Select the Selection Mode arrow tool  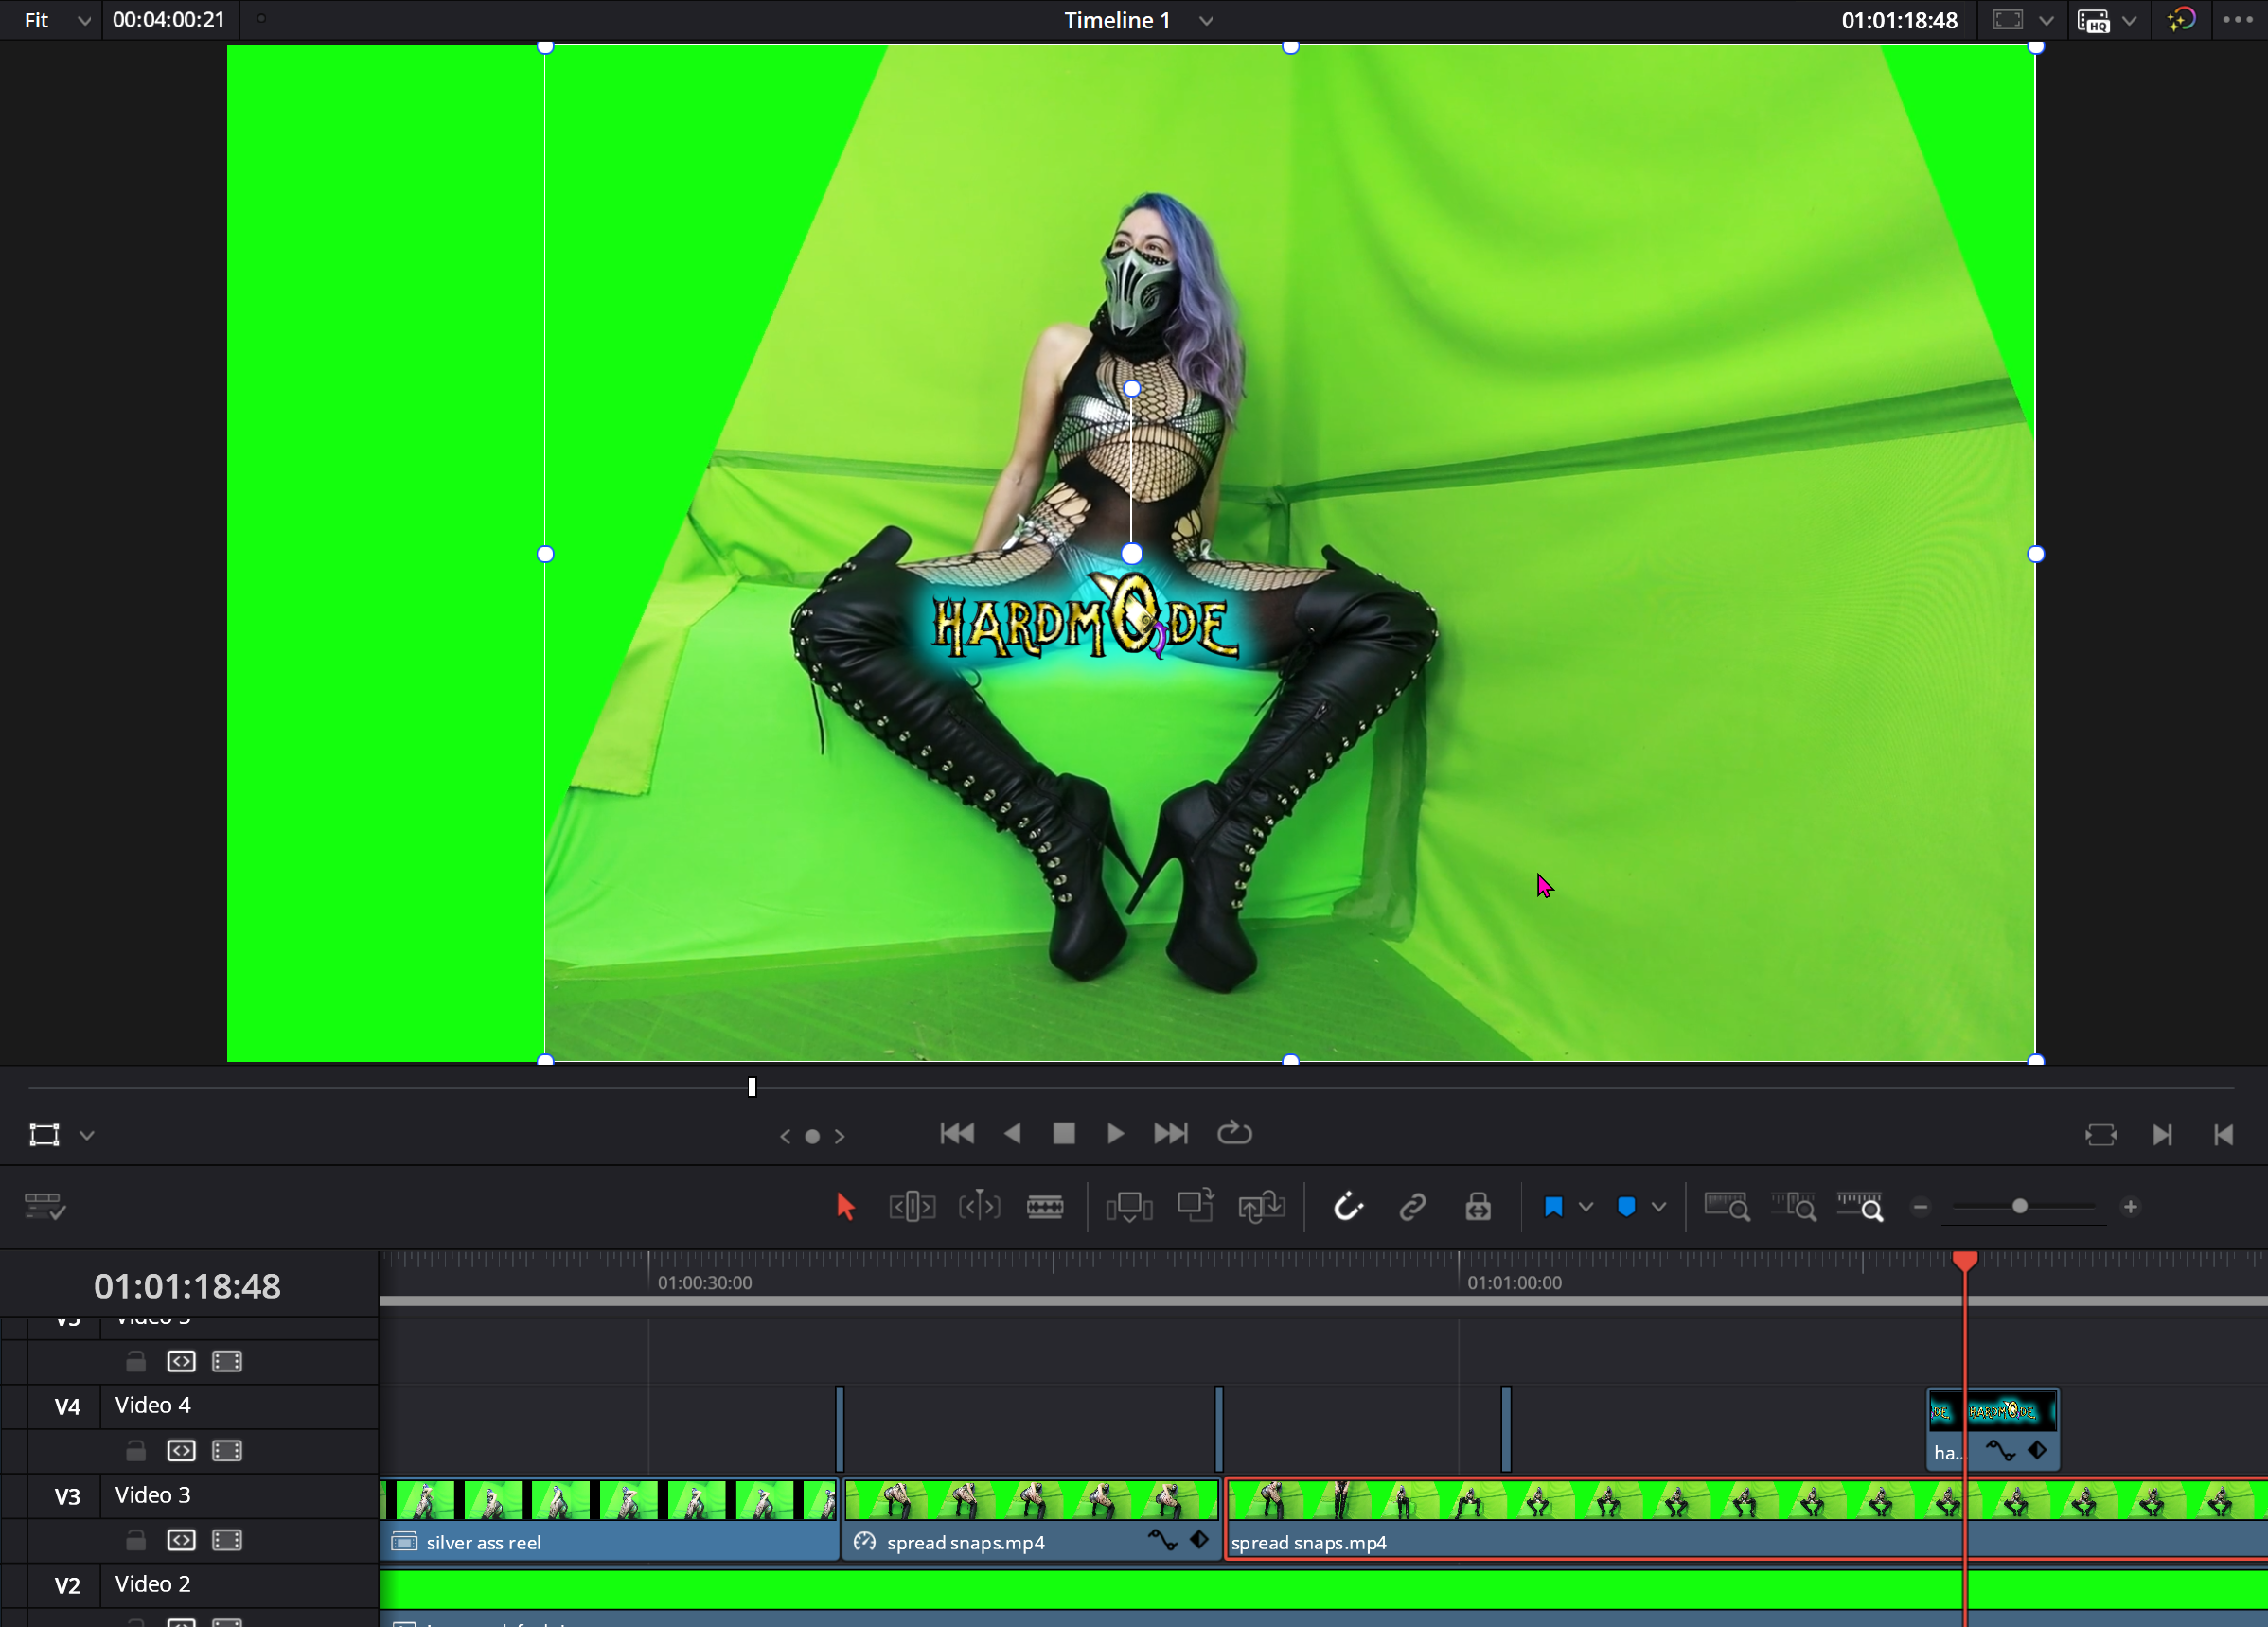(x=845, y=1207)
